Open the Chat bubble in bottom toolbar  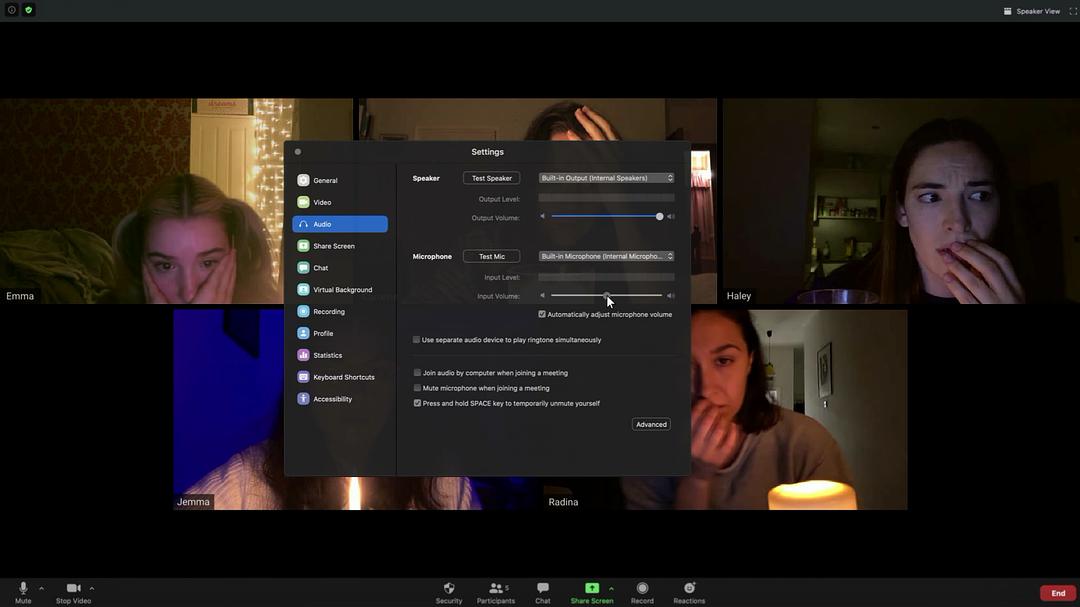(542, 589)
